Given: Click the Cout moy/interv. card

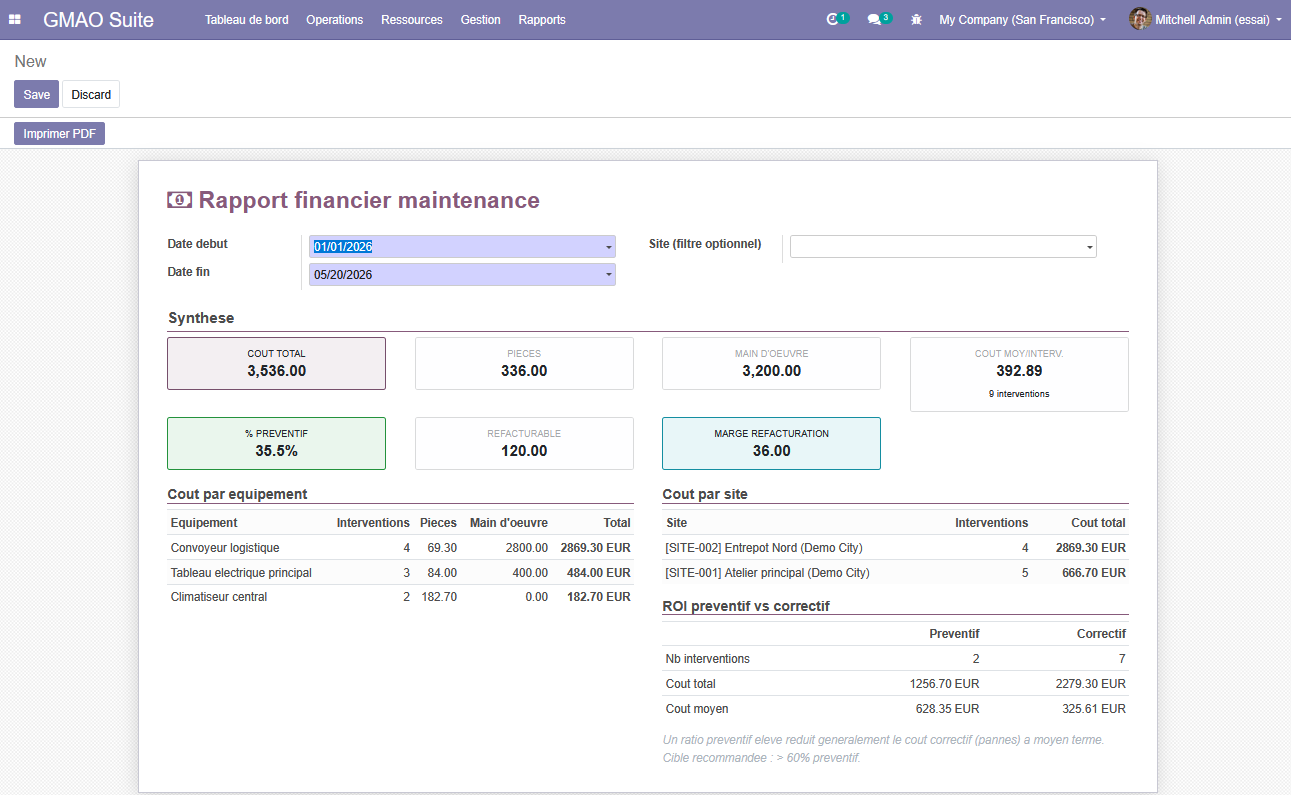Looking at the screenshot, I should tap(1019, 374).
